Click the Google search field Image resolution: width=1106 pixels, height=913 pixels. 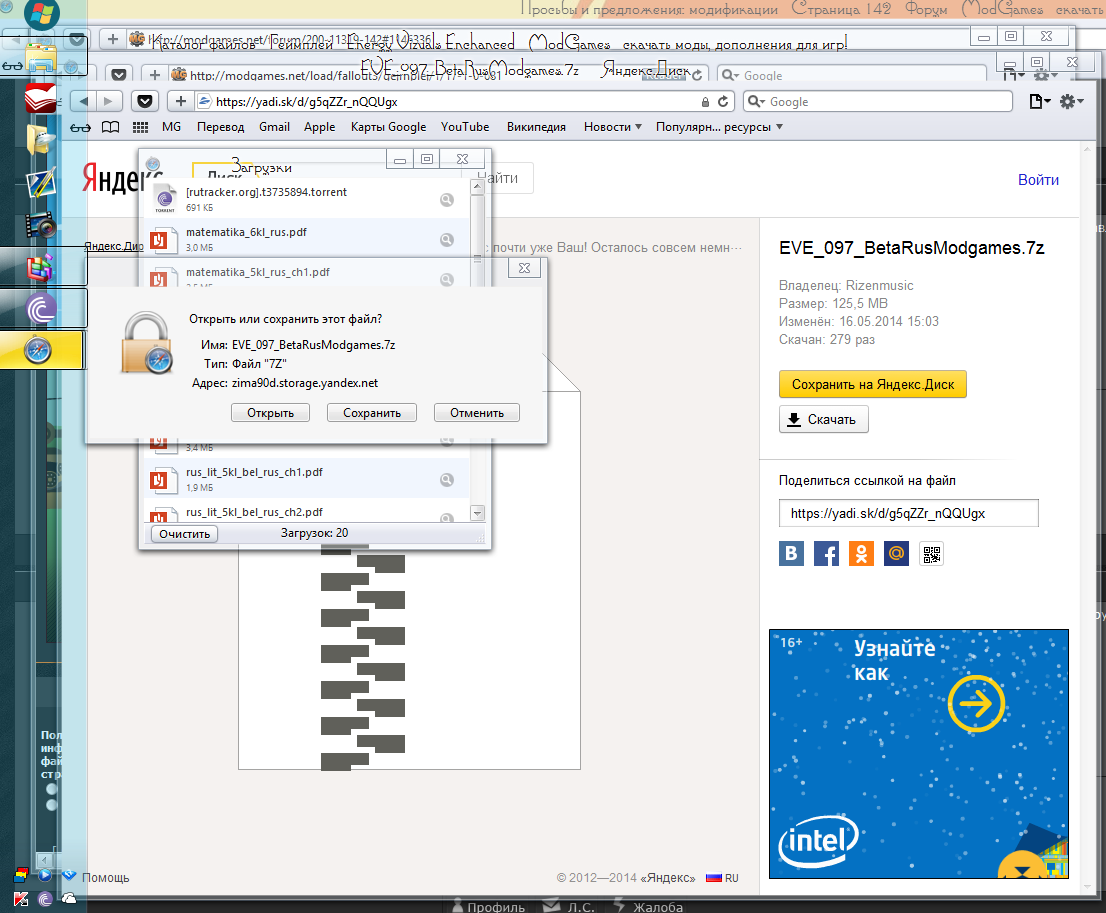878,102
